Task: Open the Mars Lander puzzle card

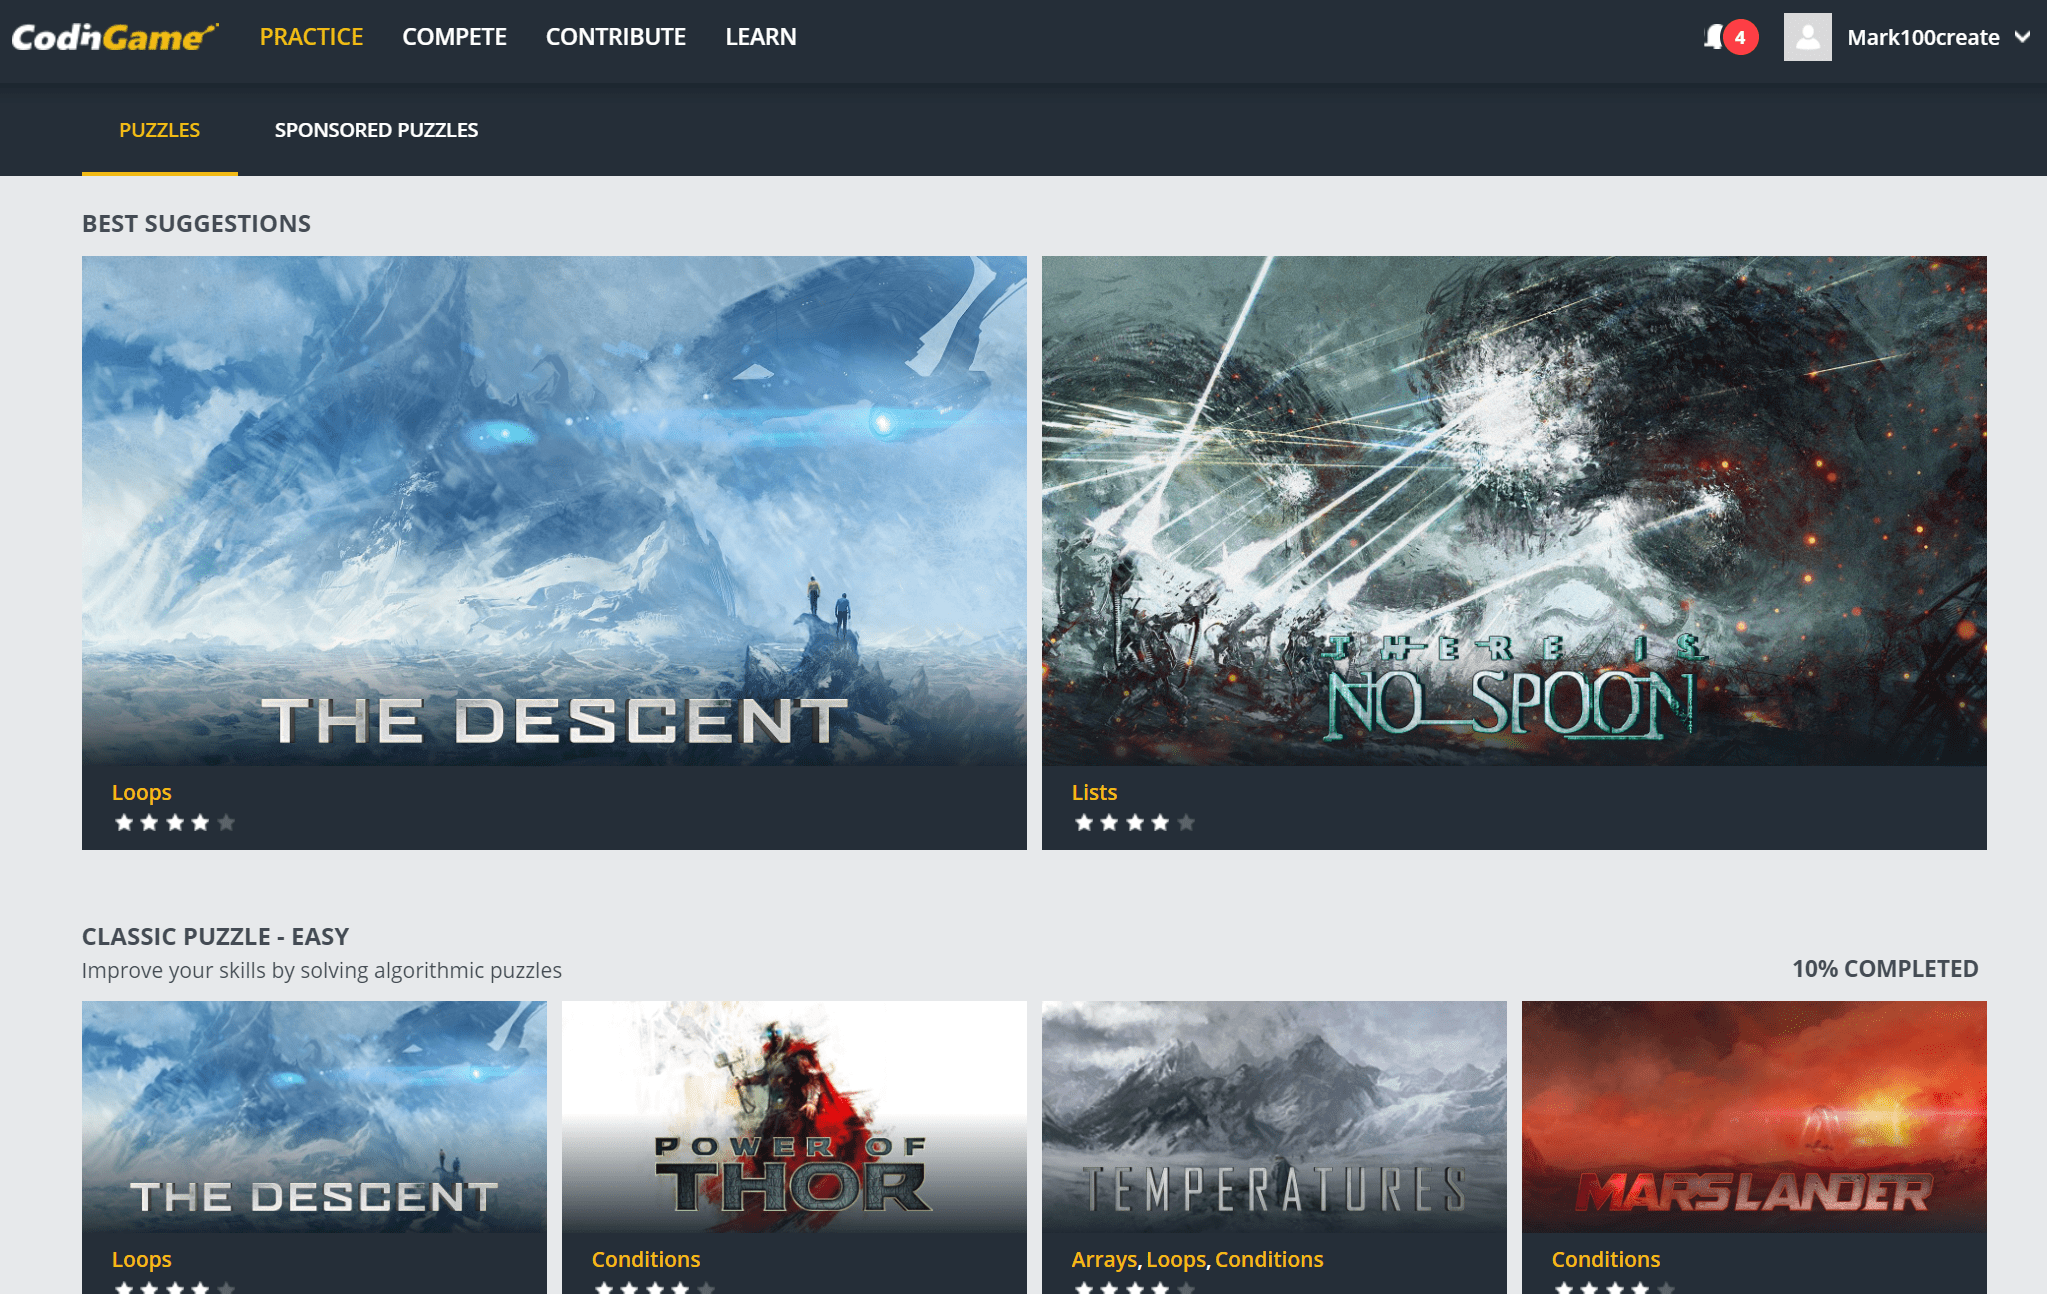Action: 1754,1115
